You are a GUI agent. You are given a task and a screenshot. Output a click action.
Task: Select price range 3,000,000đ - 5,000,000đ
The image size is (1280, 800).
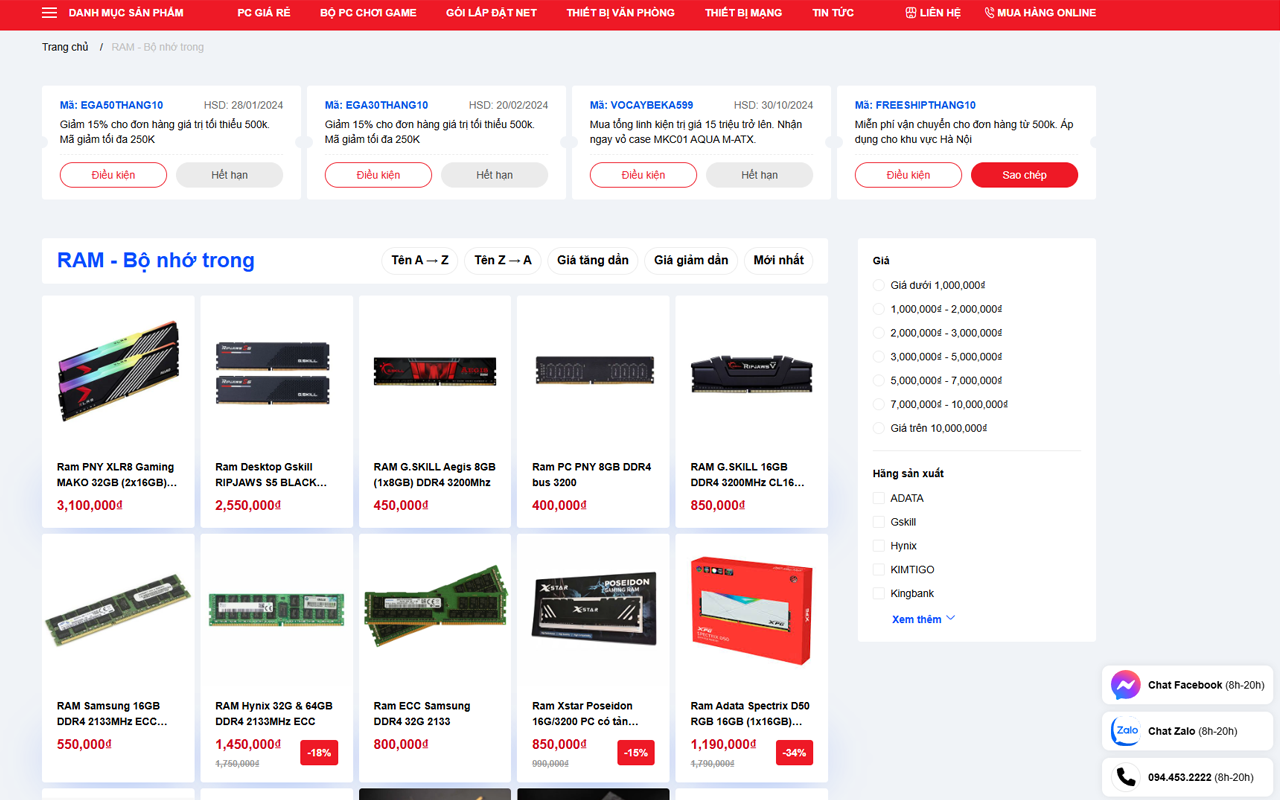coord(879,357)
